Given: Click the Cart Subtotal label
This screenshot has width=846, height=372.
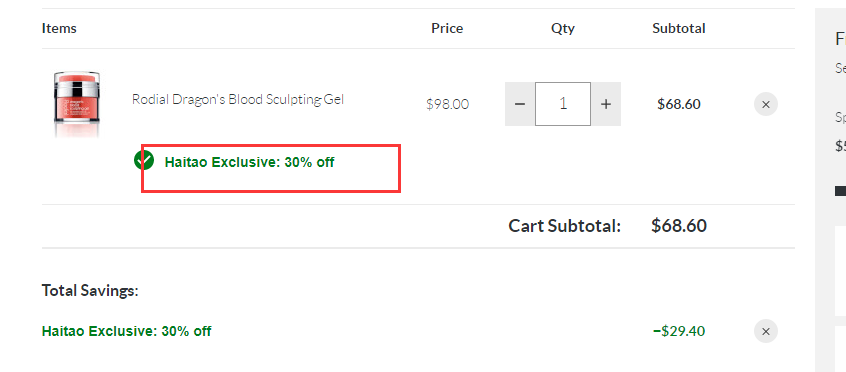Looking at the screenshot, I should tap(564, 226).
